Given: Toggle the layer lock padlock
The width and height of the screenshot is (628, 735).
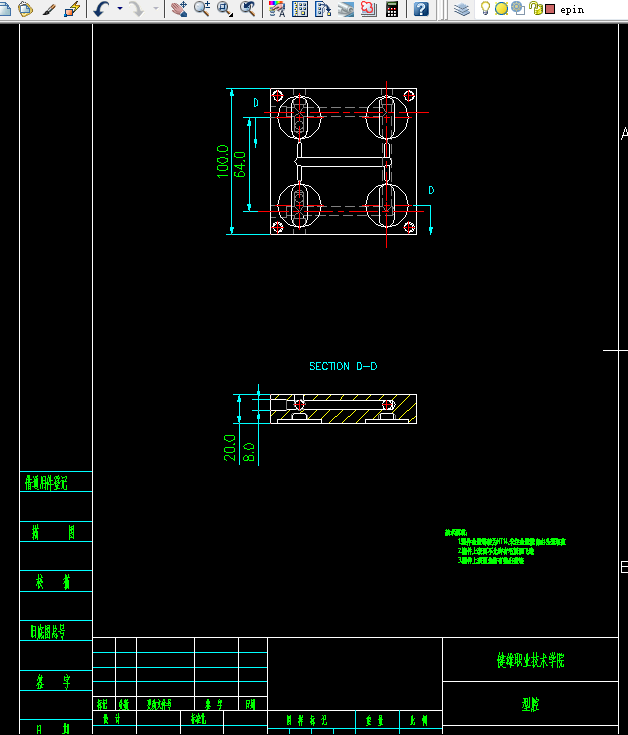Looking at the screenshot, I should [x=535, y=8].
